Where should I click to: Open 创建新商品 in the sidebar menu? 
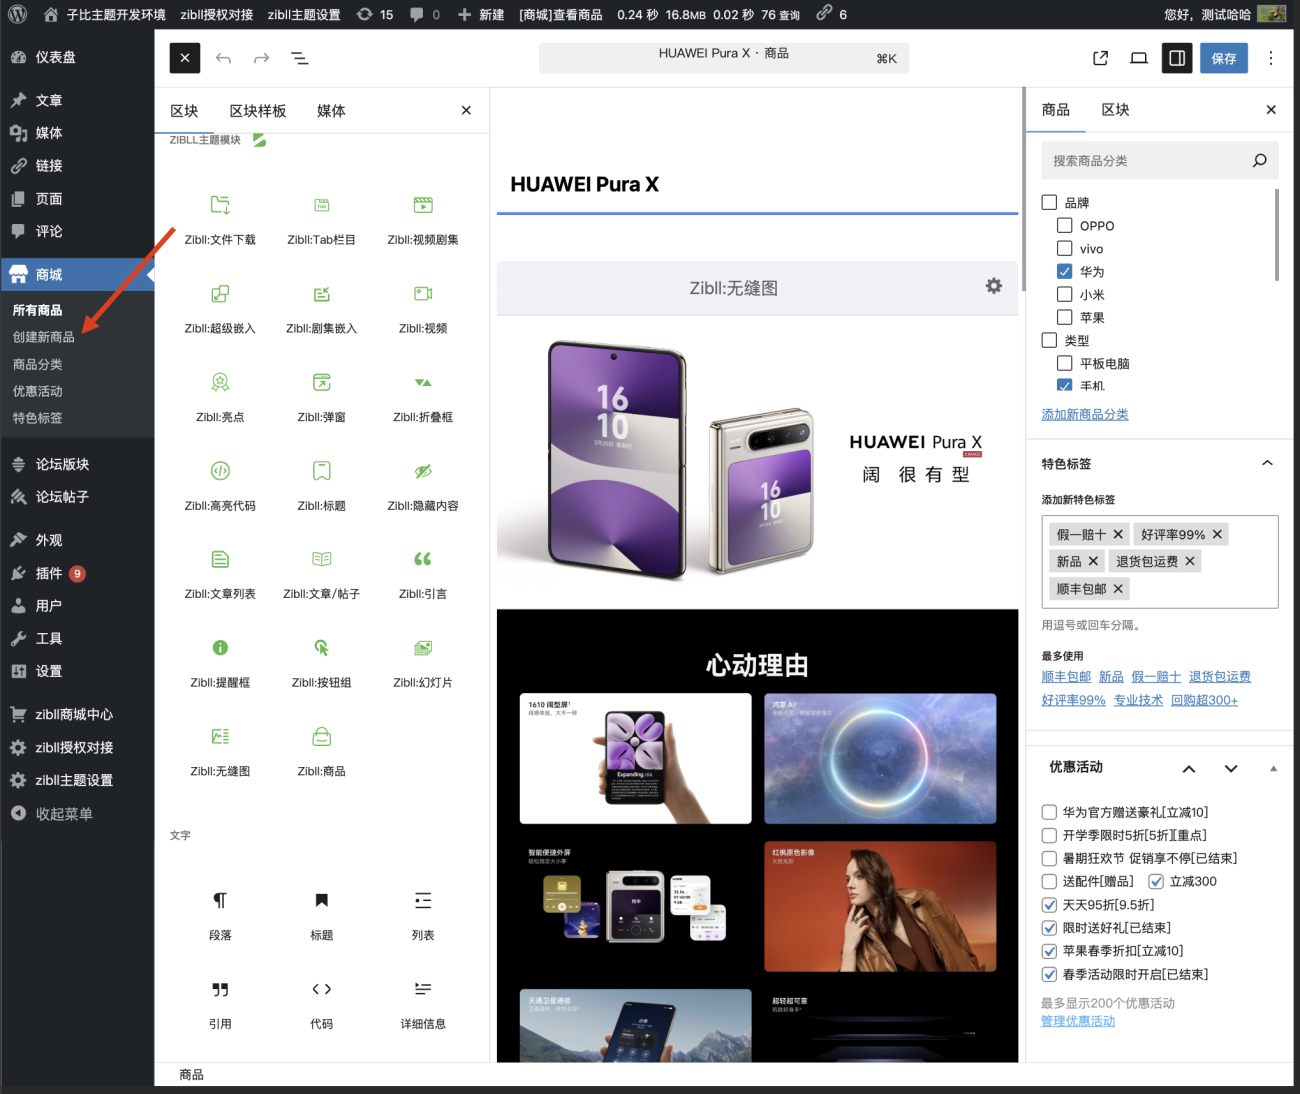(x=44, y=337)
